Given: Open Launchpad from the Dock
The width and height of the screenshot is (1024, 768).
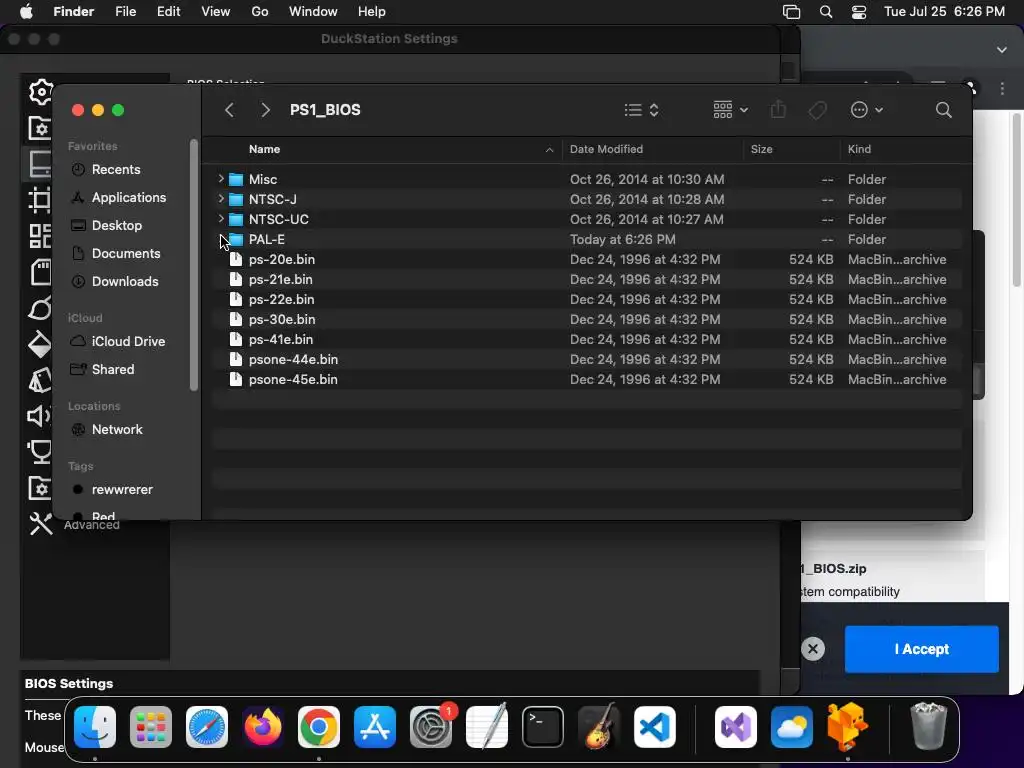Looking at the screenshot, I should tap(151, 727).
